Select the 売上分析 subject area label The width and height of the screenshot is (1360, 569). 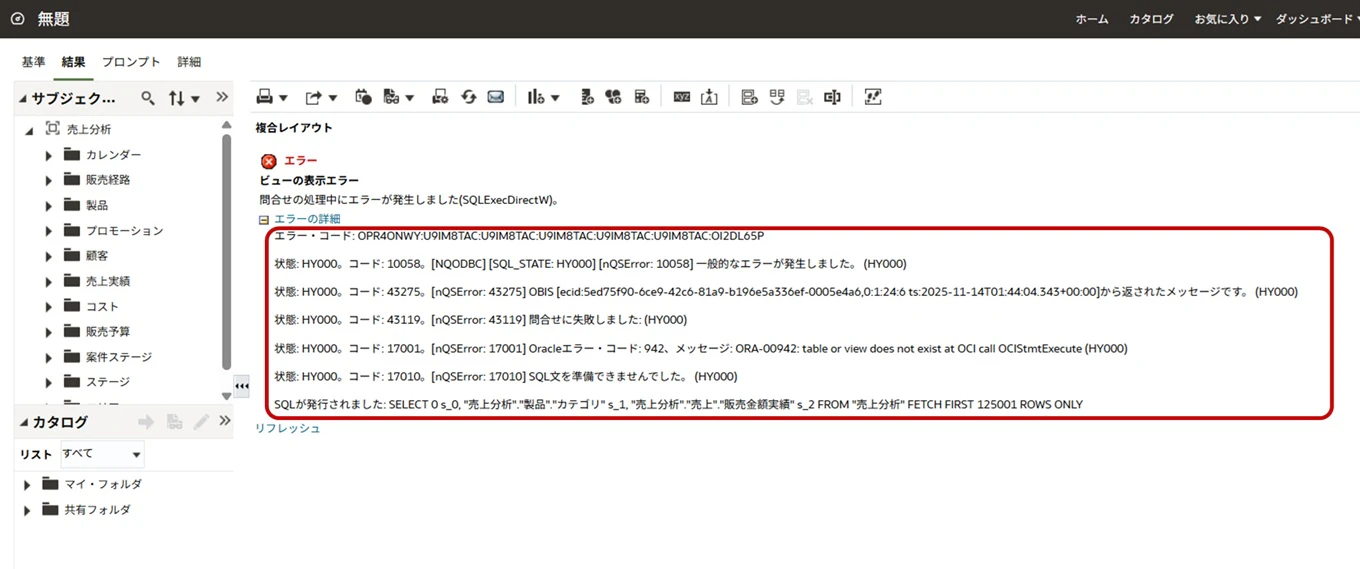click(x=89, y=130)
